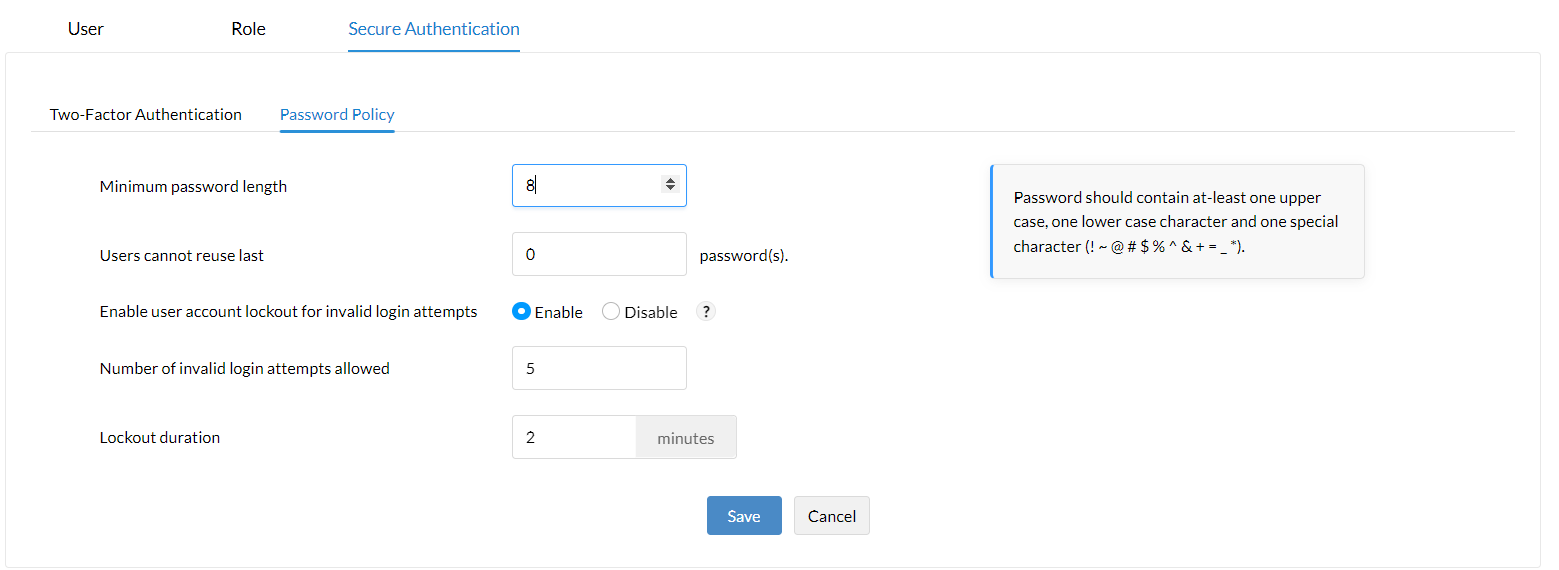Select the Disable radio button for lockout
Viewport: 1559px width, 570px height.
(x=611, y=312)
